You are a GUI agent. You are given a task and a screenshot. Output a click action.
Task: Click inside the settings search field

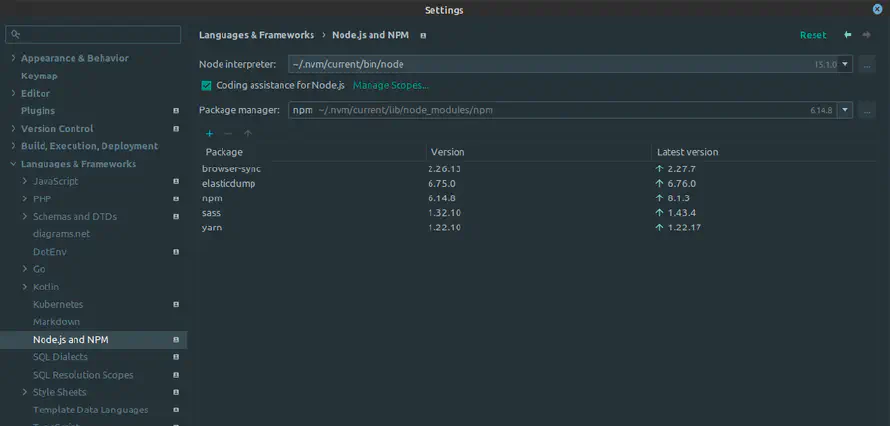click(93, 35)
